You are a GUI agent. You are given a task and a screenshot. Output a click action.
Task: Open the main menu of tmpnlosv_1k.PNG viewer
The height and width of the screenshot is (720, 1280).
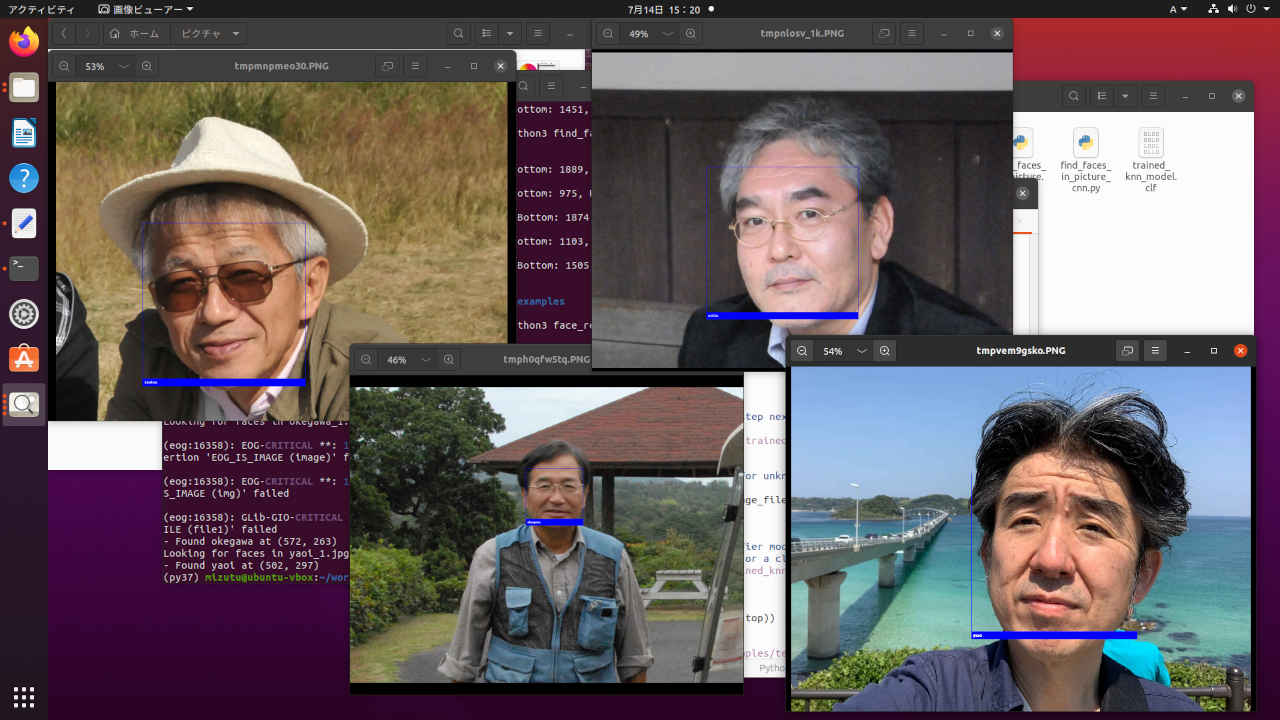click(x=913, y=34)
